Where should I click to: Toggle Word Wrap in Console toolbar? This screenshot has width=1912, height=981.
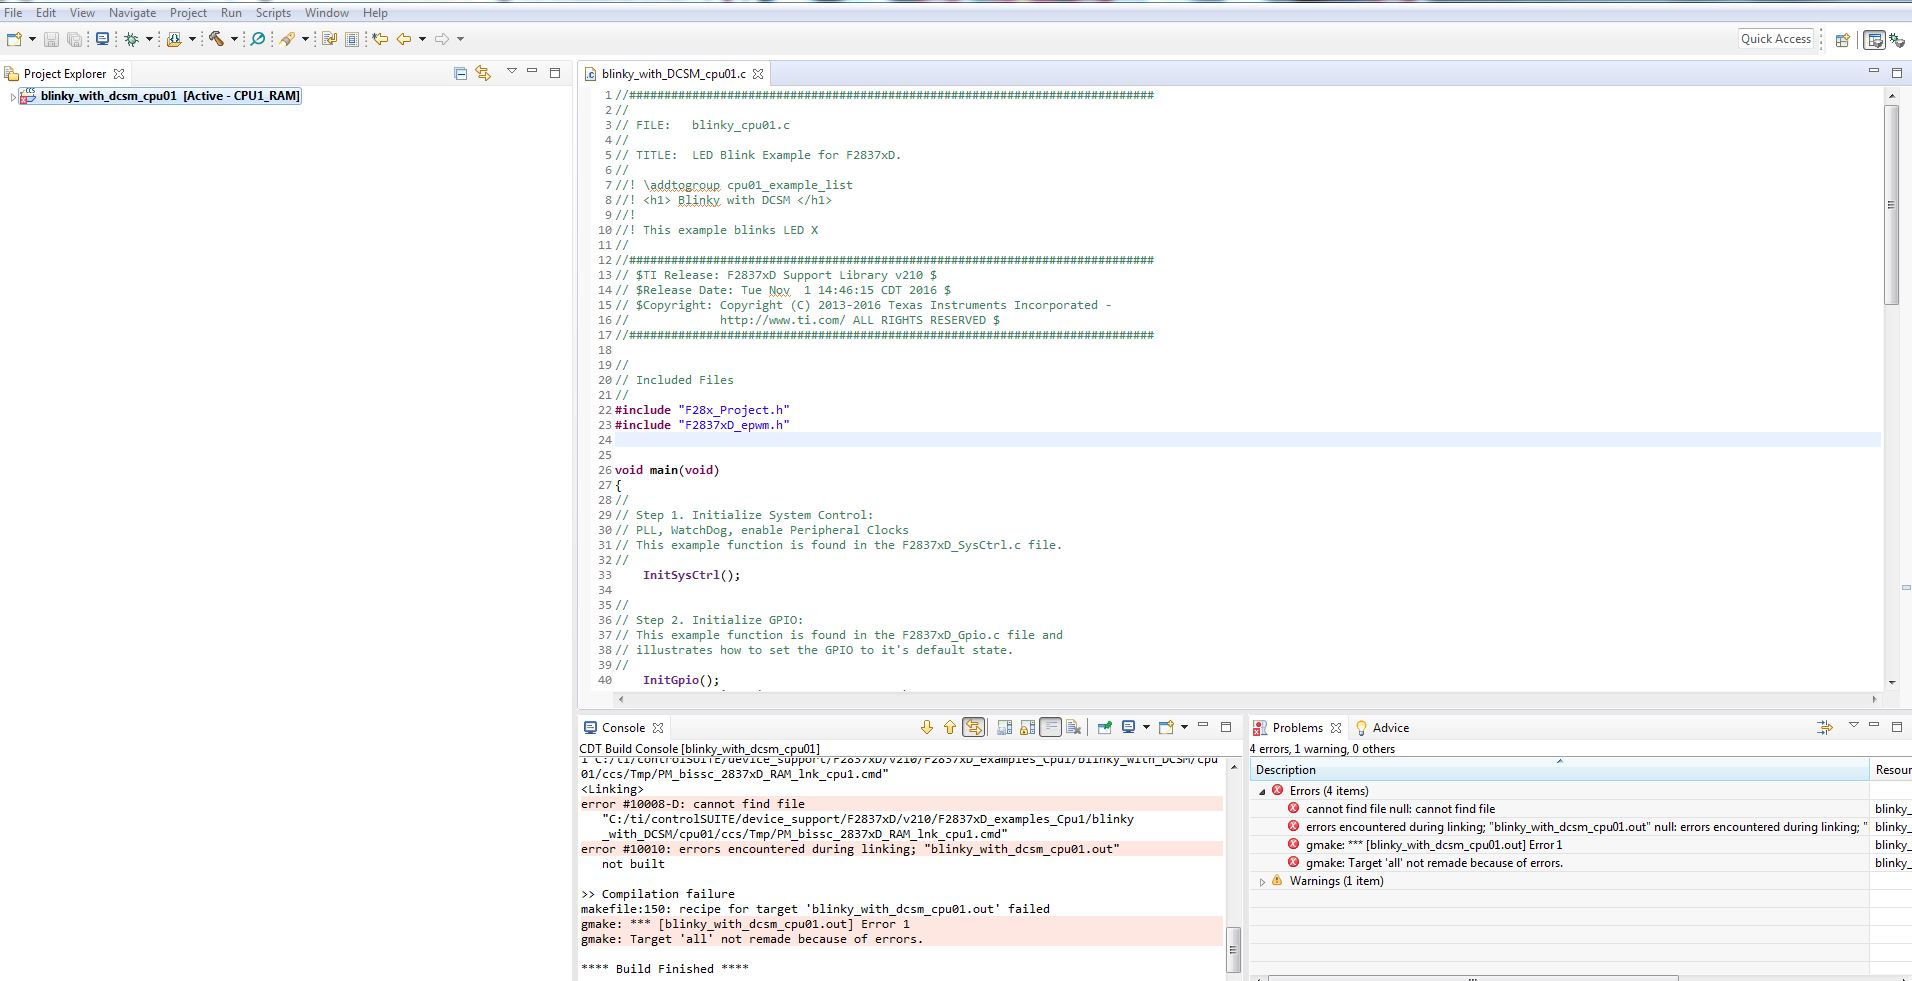coord(1050,727)
